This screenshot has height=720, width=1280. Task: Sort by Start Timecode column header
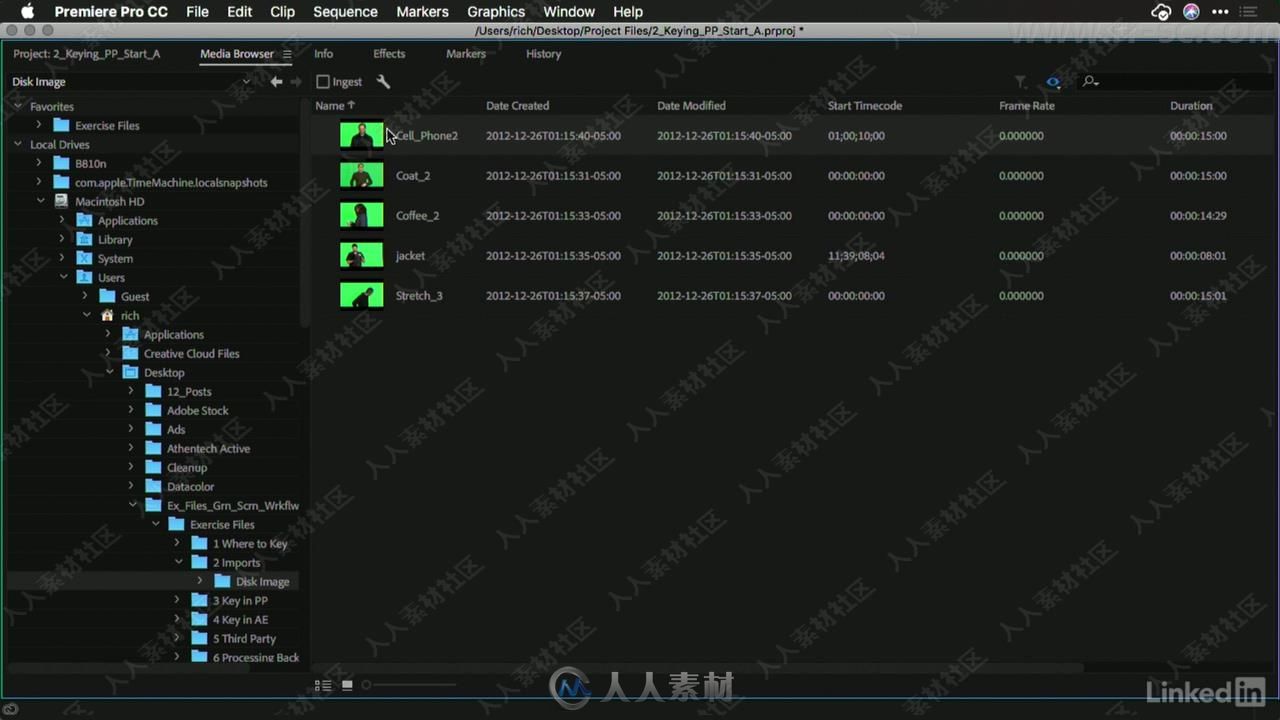(865, 105)
